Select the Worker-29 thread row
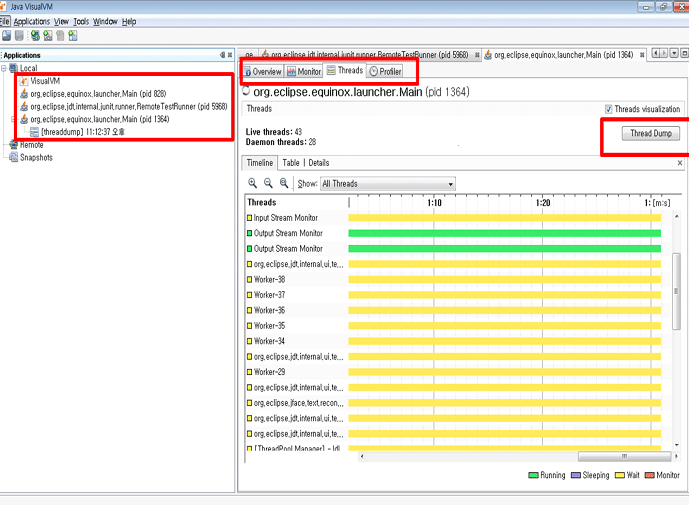The height and width of the screenshot is (520, 689). [453, 372]
